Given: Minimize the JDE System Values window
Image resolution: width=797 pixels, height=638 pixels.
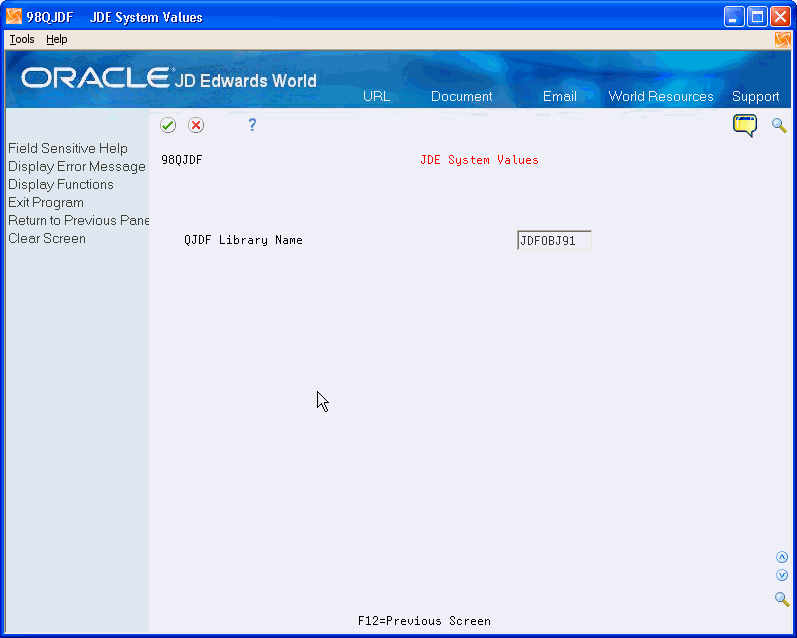Looking at the screenshot, I should [733, 17].
